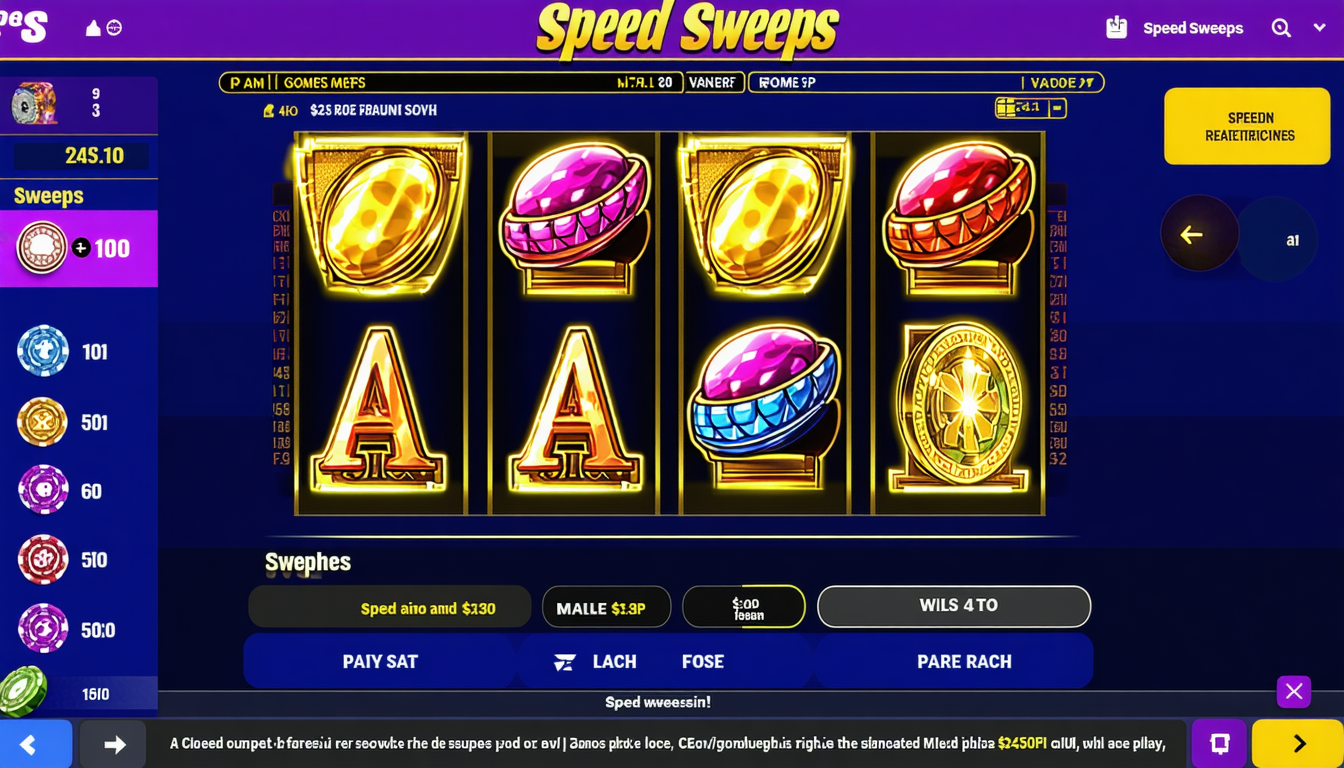
Task: Click the WILS 4 TO pill
Action: pyautogui.click(x=954, y=606)
